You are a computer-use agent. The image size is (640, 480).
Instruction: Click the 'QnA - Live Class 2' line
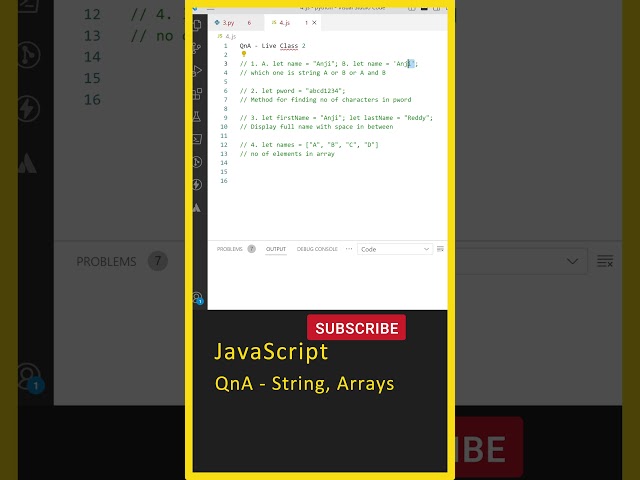pyautogui.click(x=272, y=46)
